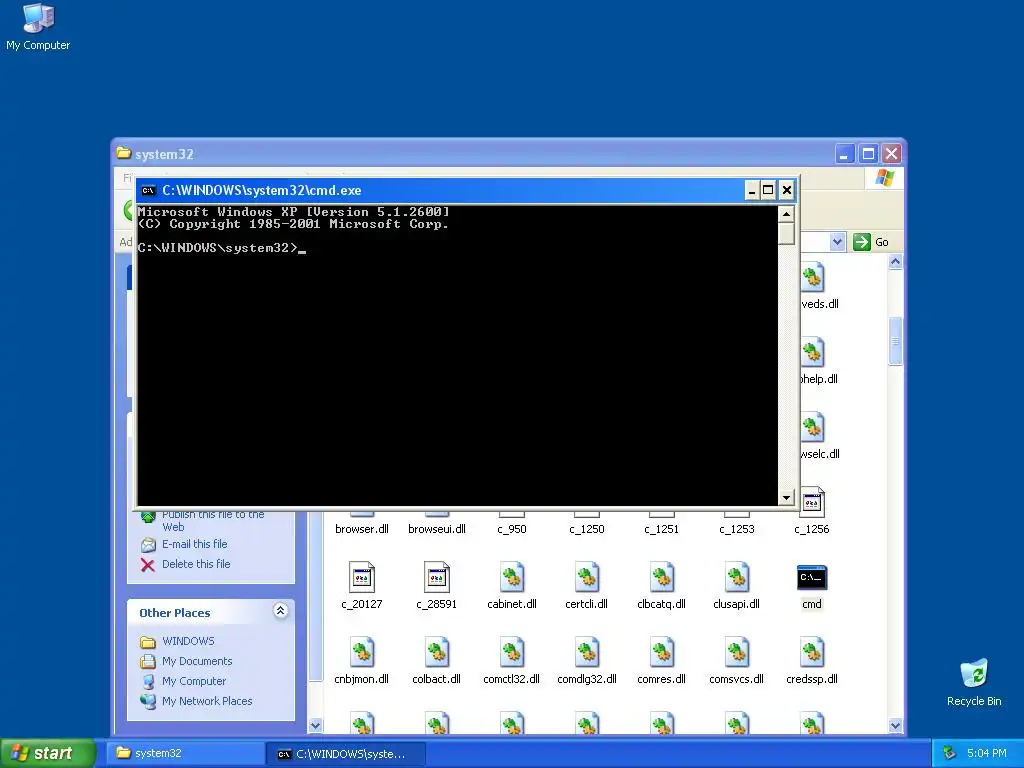Viewport: 1024px width, 768px height.
Task: Switch to system32 taskbar button
Action: 185,753
